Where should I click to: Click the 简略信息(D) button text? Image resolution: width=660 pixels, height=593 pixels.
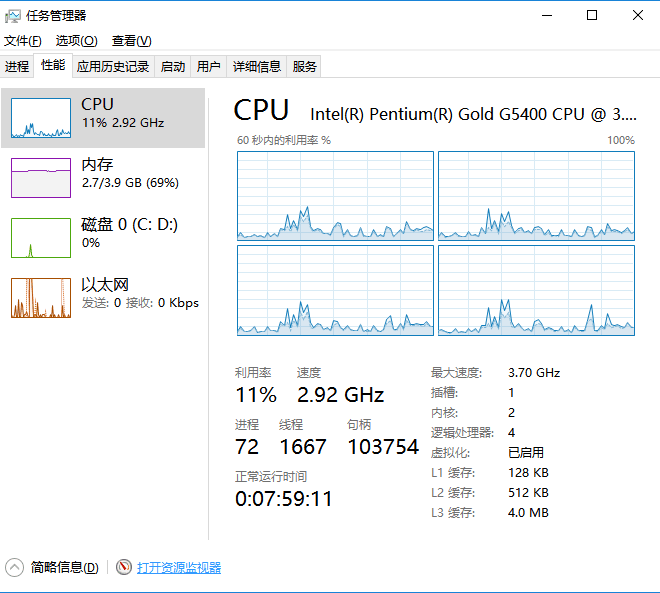[65, 567]
